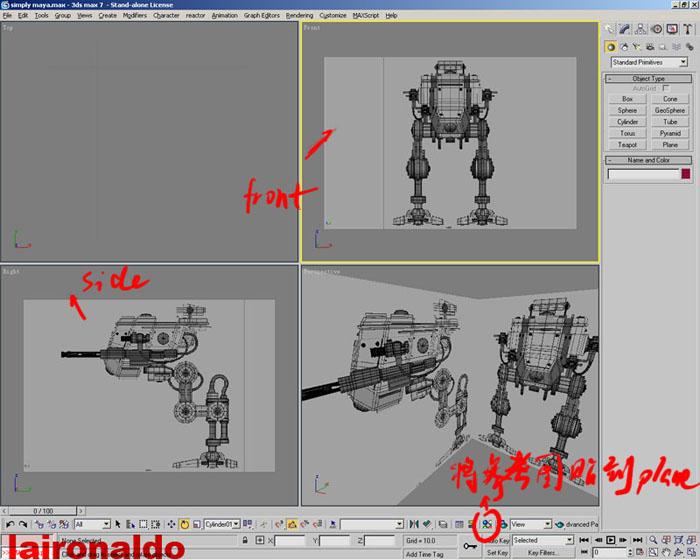
Task: Click the Undo arrow in toolbar
Action: click(x=10, y=524)
